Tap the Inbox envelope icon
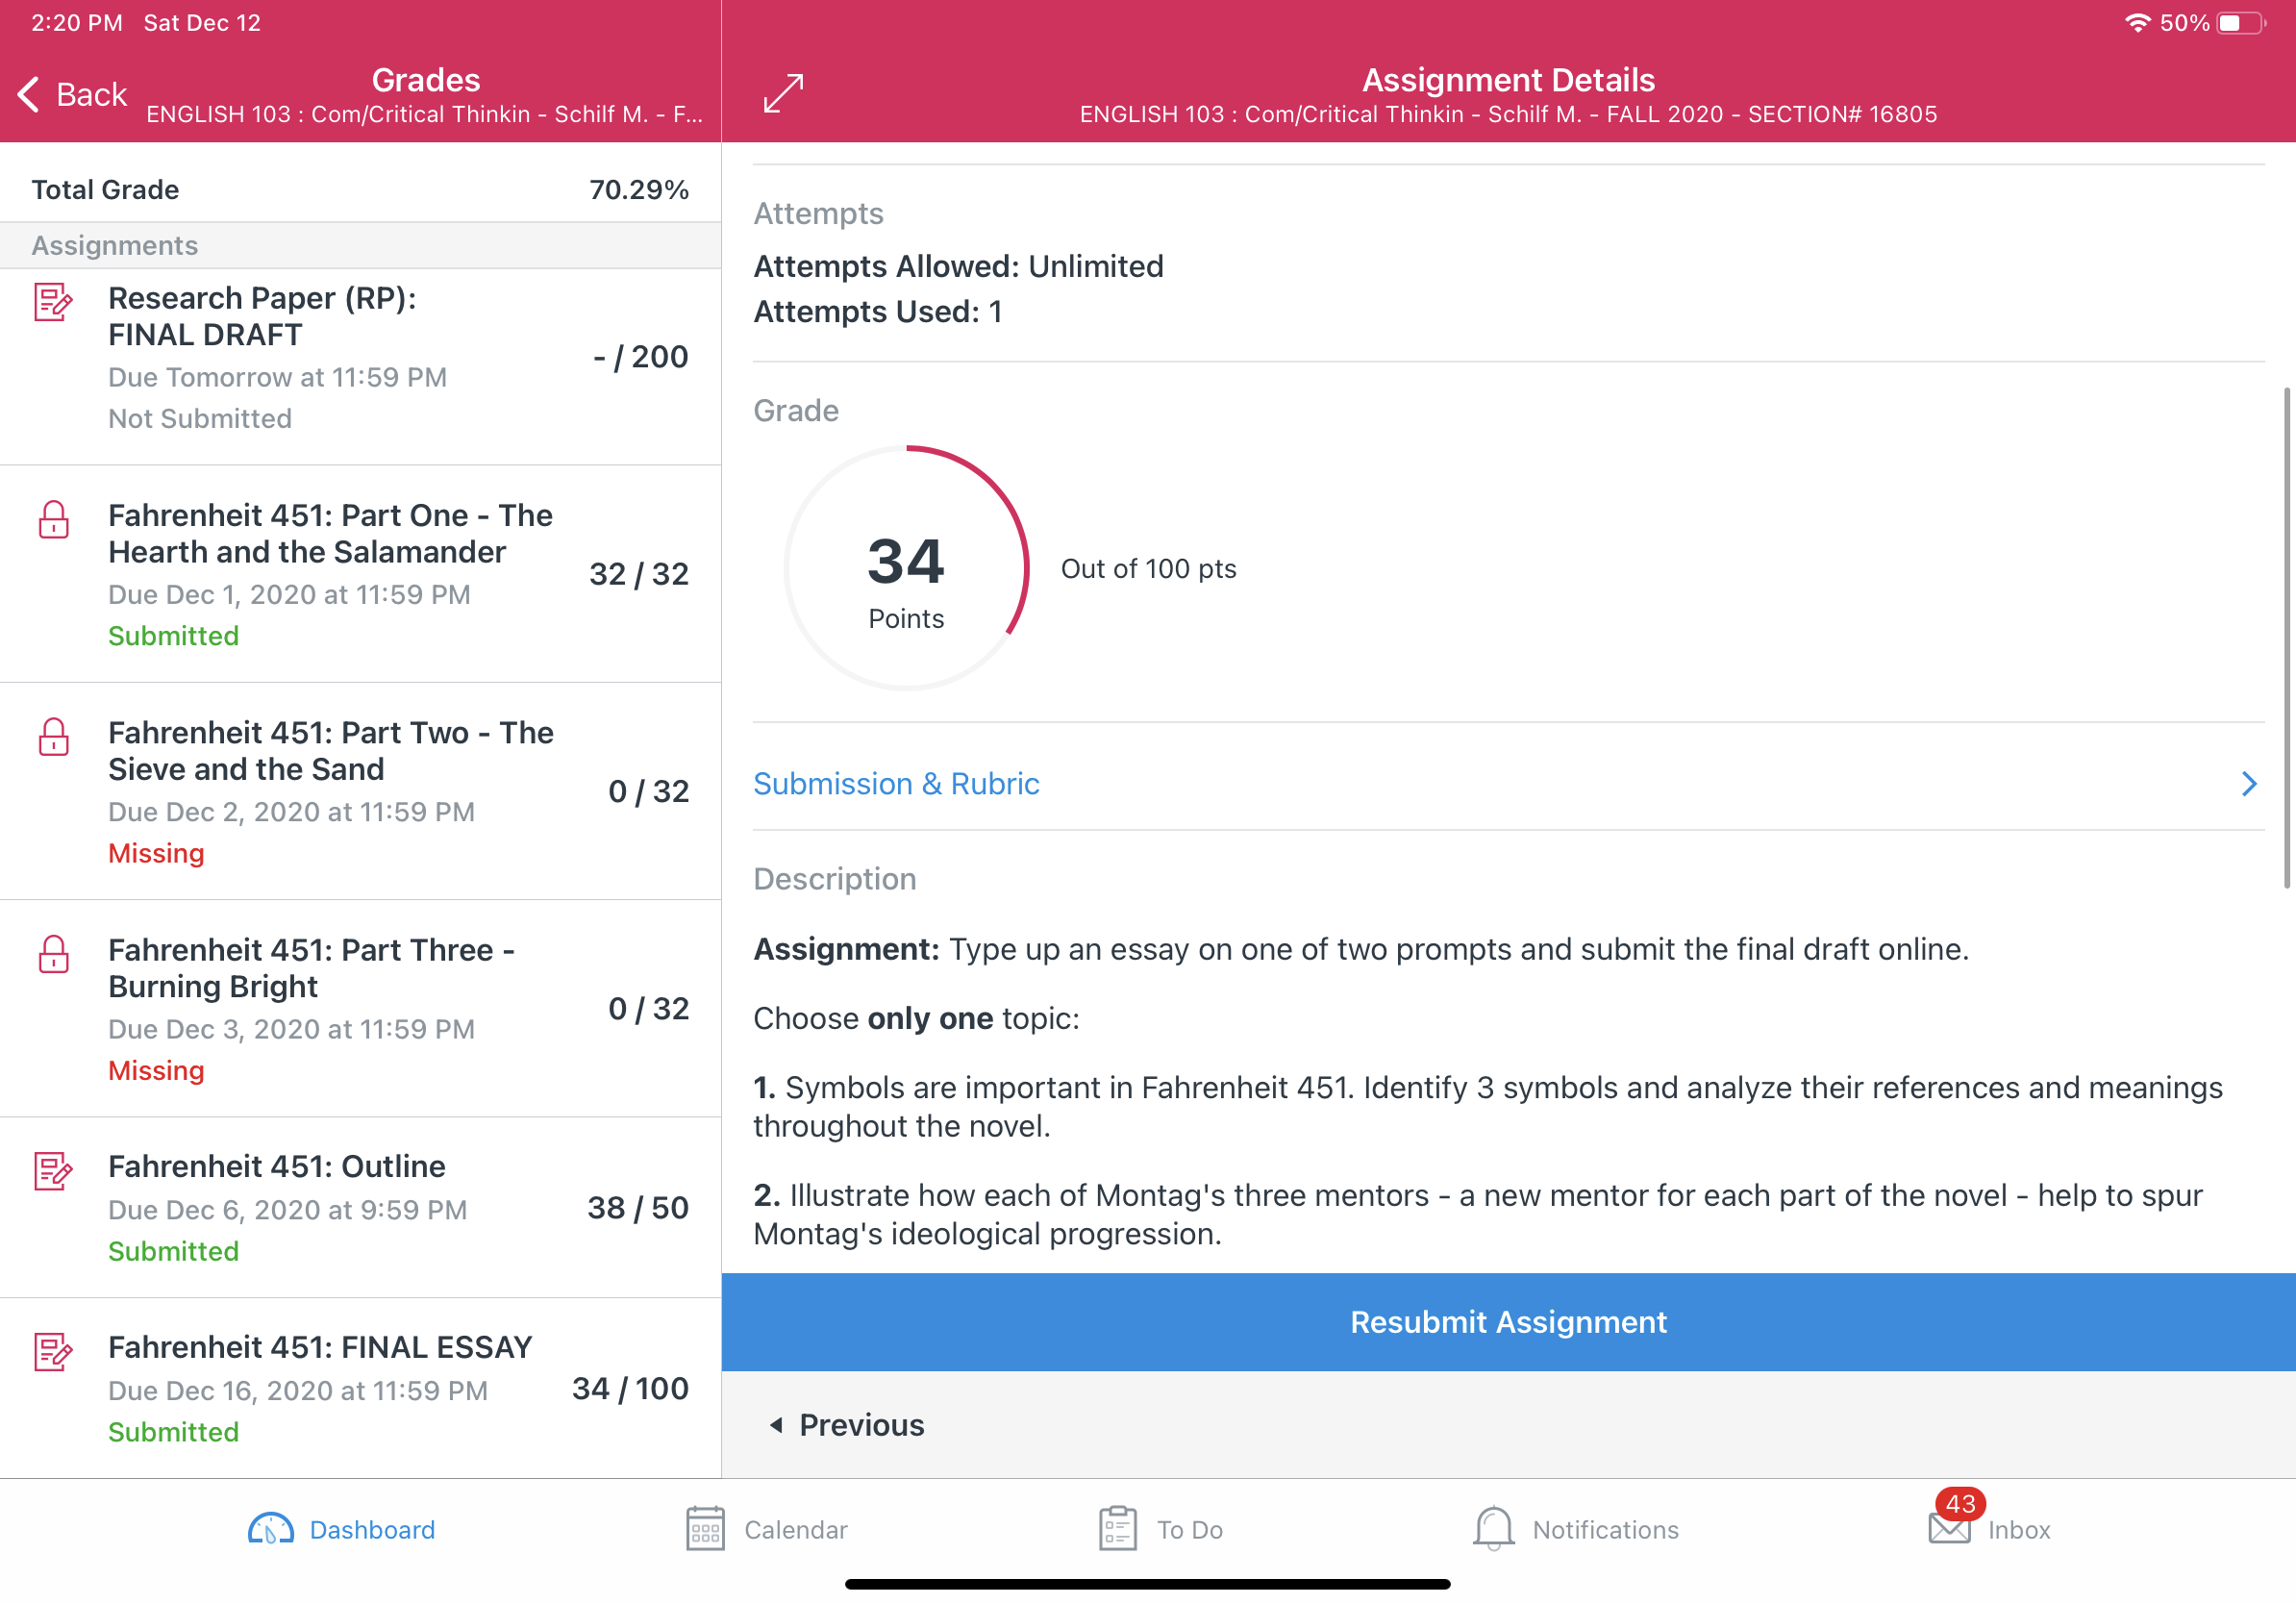 pyautogui.click(x=1949, y=1529)
